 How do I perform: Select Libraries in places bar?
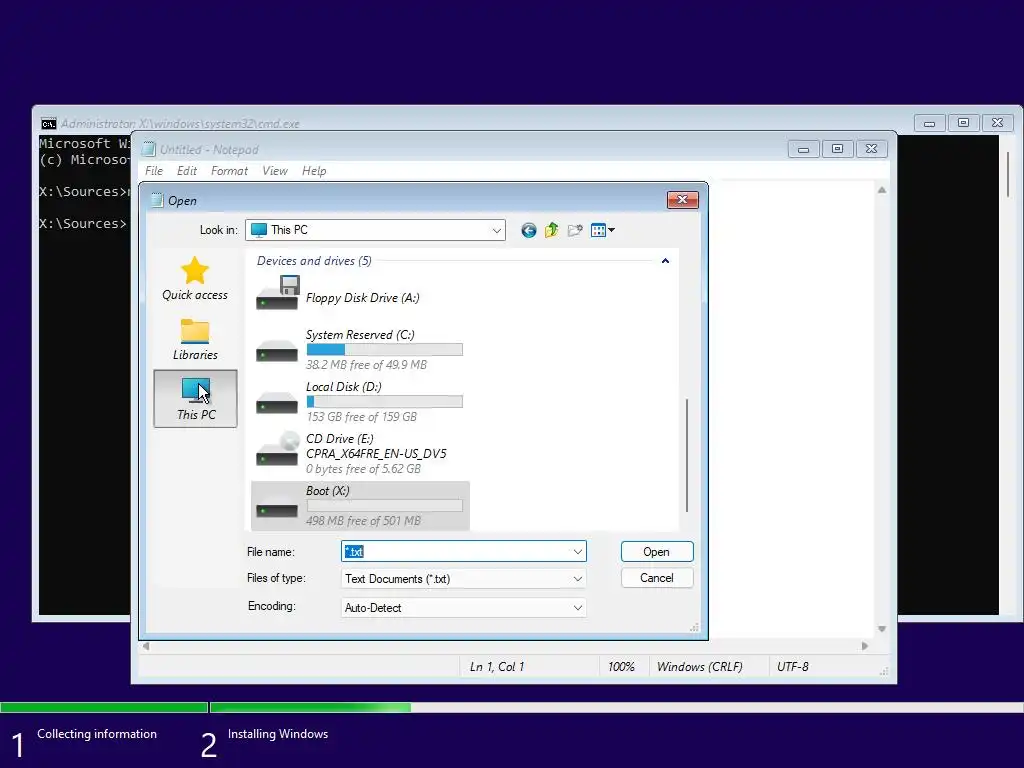point(195,340)
